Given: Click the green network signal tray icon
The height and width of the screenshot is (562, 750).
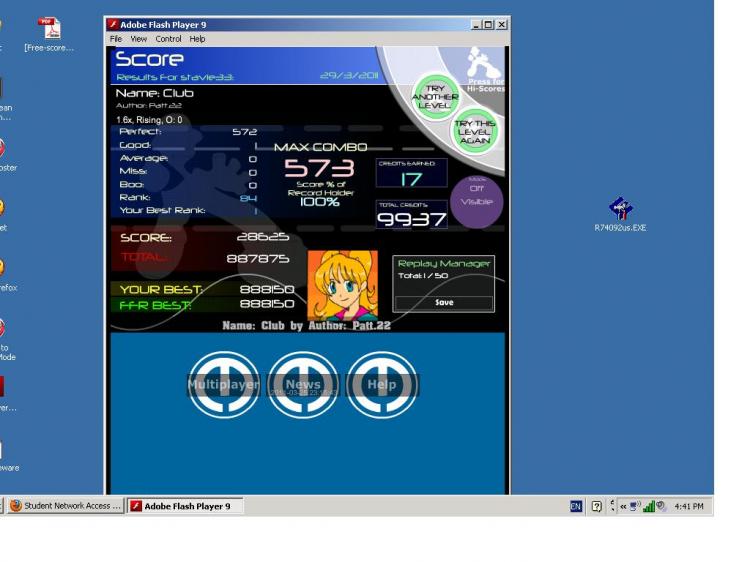Looking at the screenshot, I should click(x=649, y=506).
